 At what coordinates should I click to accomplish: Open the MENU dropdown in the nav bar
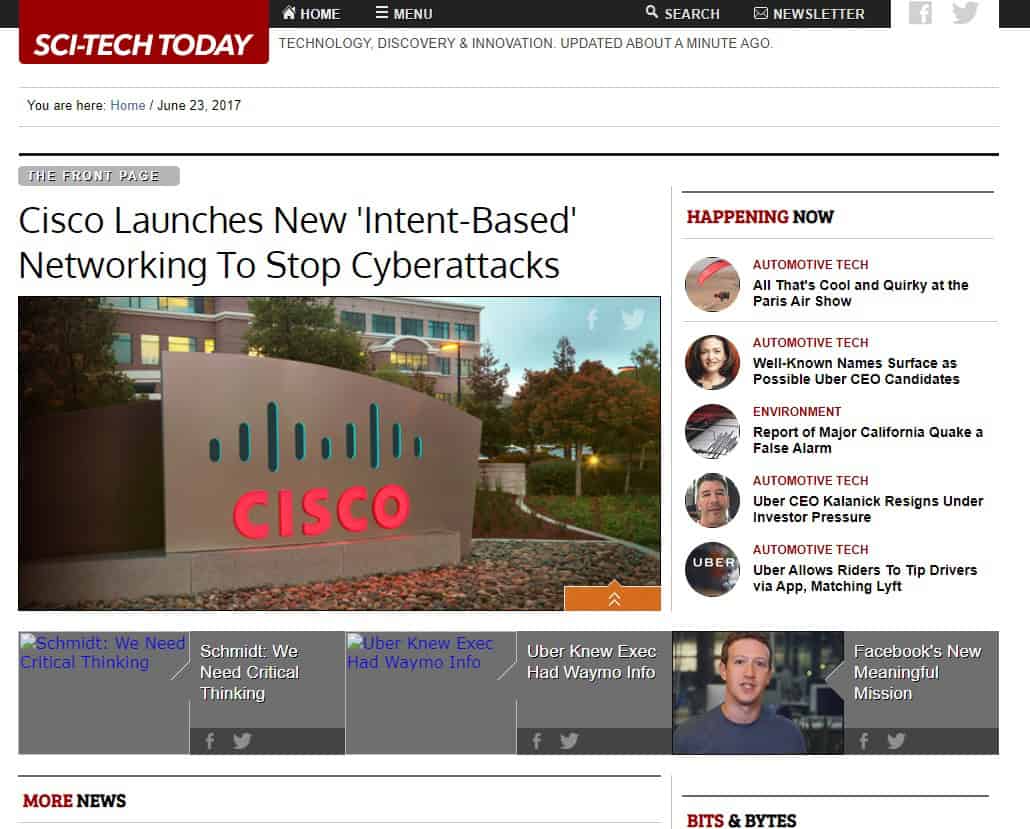pos(403,13)
